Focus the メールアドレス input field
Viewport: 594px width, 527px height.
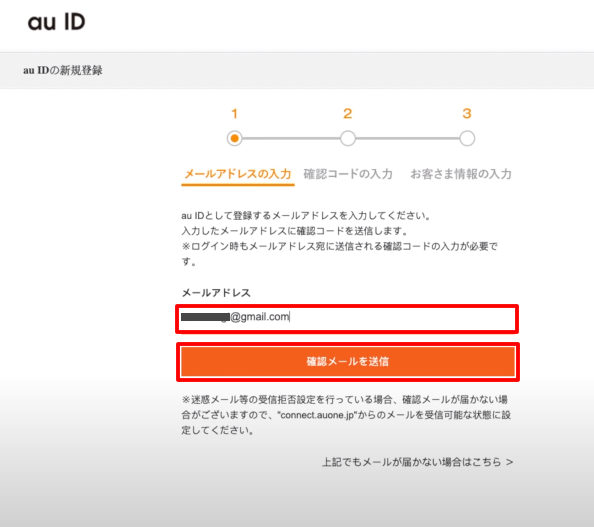pos(347,319)
